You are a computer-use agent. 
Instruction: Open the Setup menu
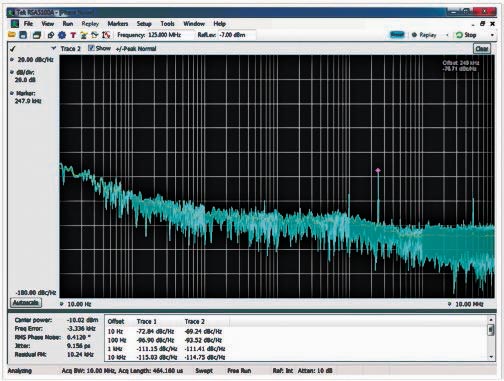coord(144,24)
